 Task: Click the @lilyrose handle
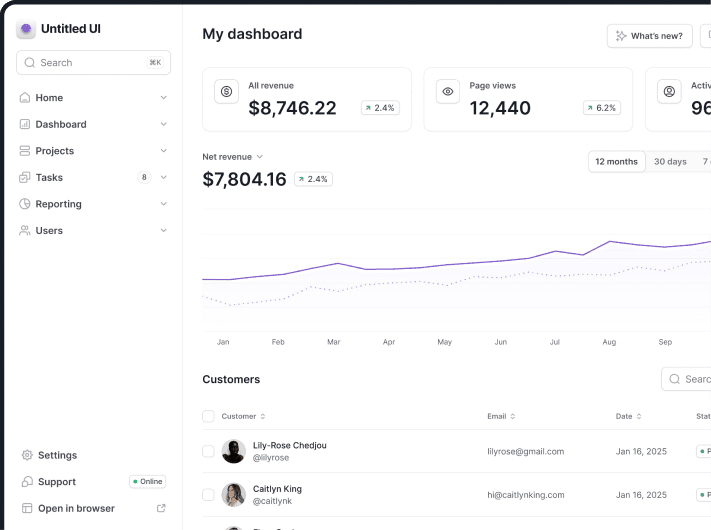[271, 458]
